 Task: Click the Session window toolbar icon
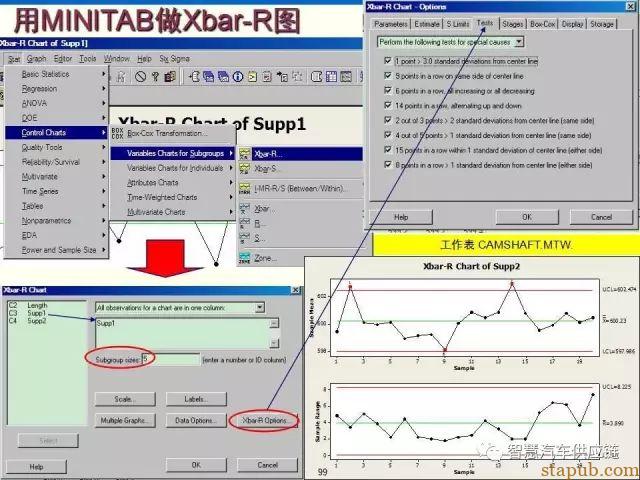(x=316, y=76)
